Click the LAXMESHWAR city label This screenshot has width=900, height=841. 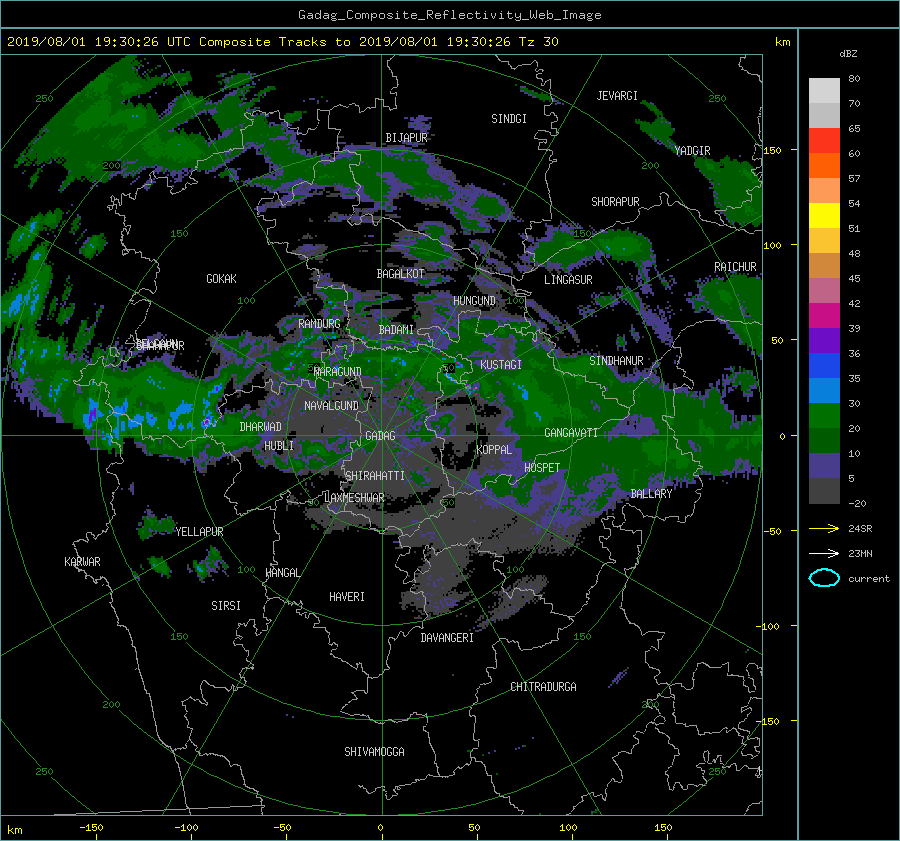(354, 498)
